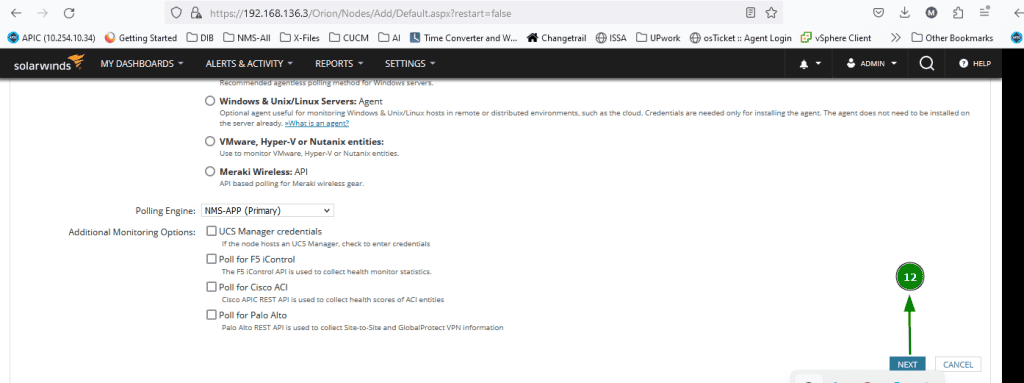Viewport: 1024px width, 383px height.
Task: Click the Next button
Action: point(907,365)
